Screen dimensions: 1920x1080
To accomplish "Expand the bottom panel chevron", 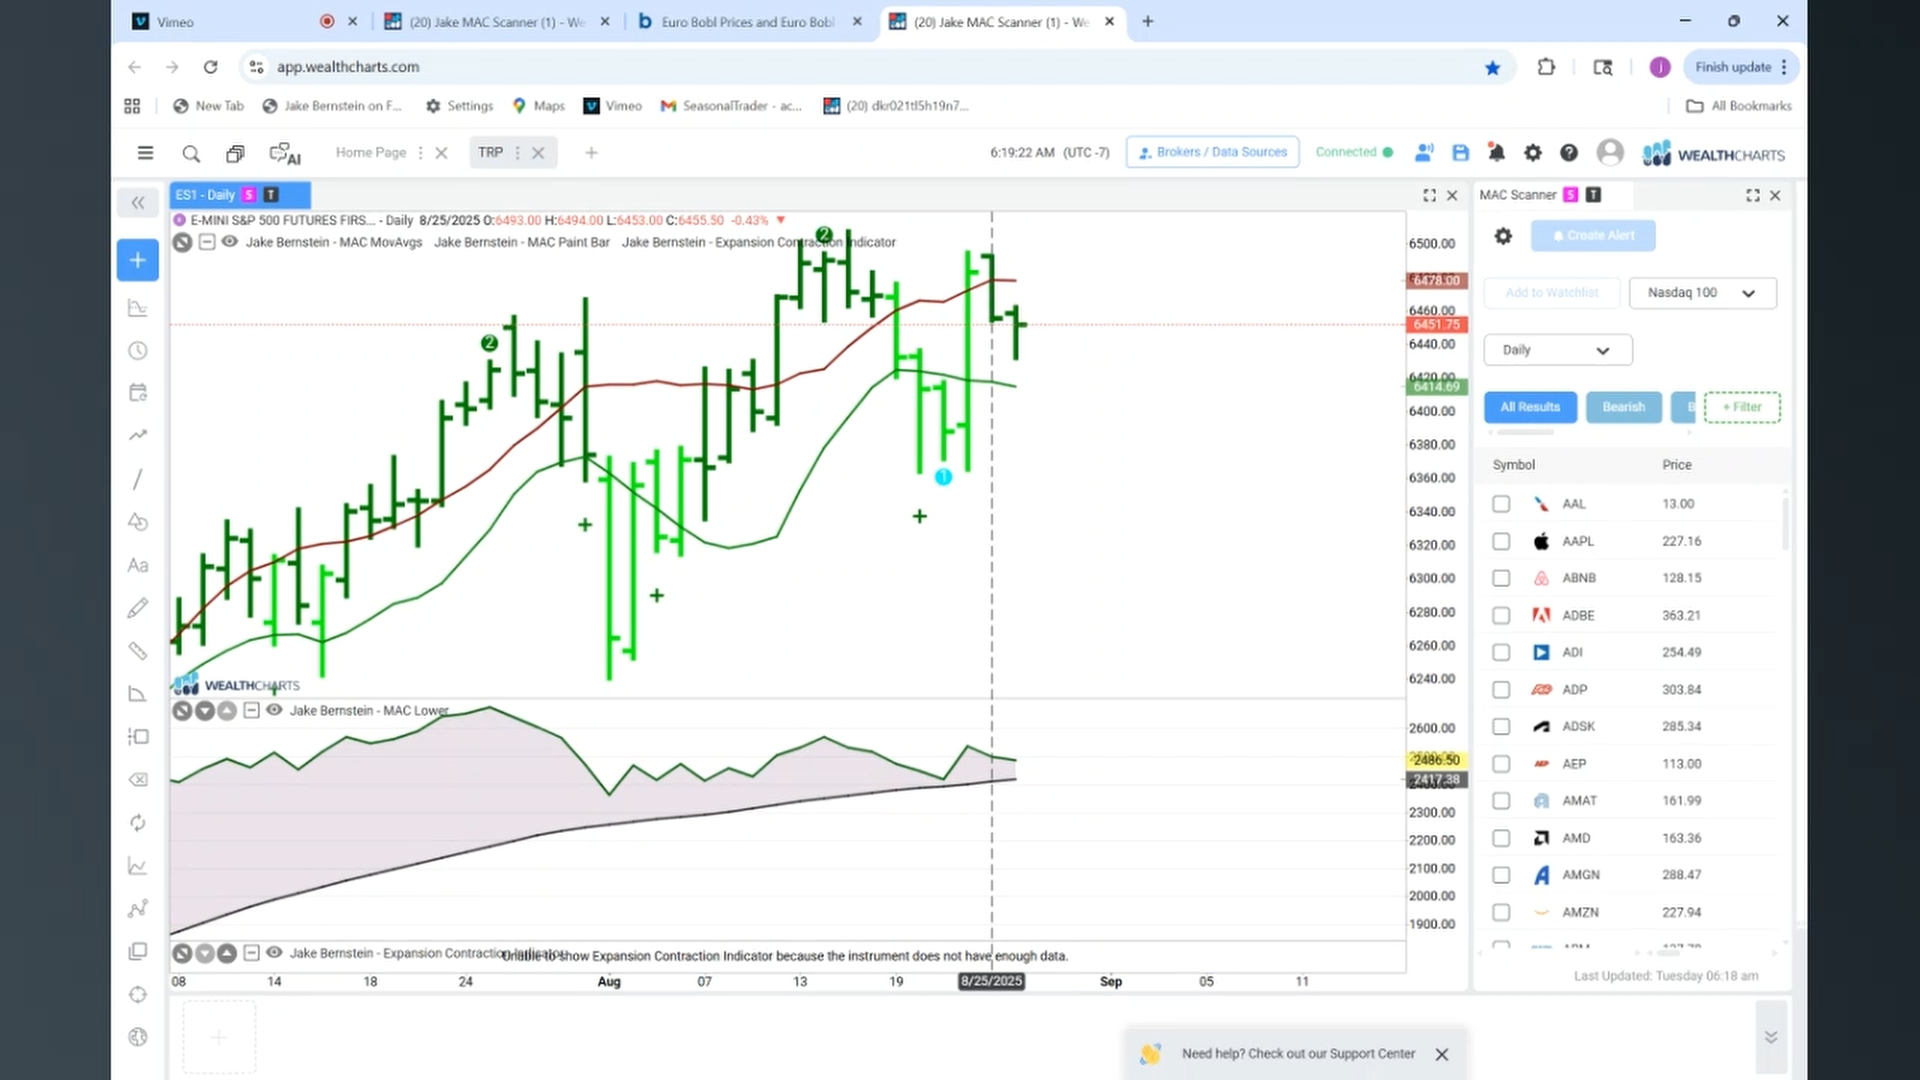I will tap(1771, 1037).
